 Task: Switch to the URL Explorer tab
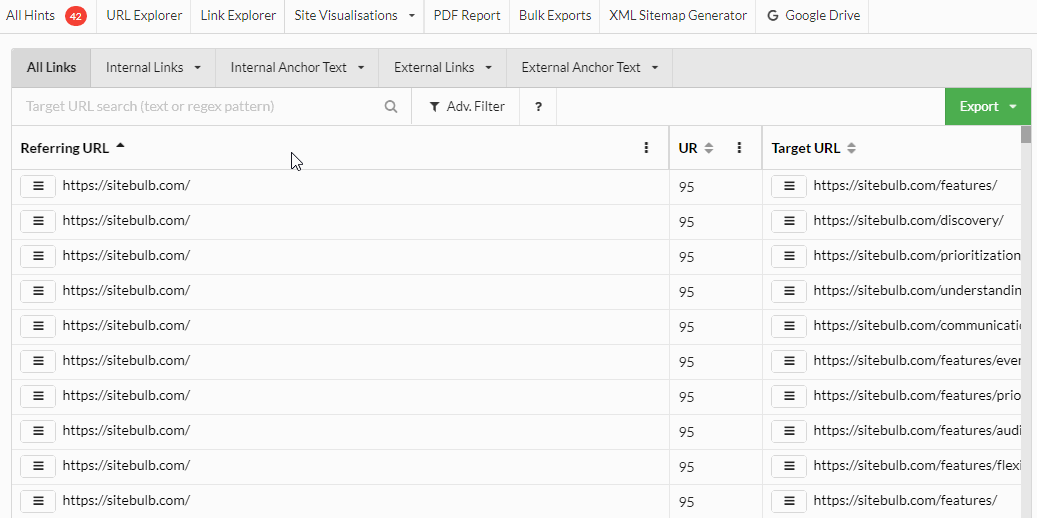[144, 16]
